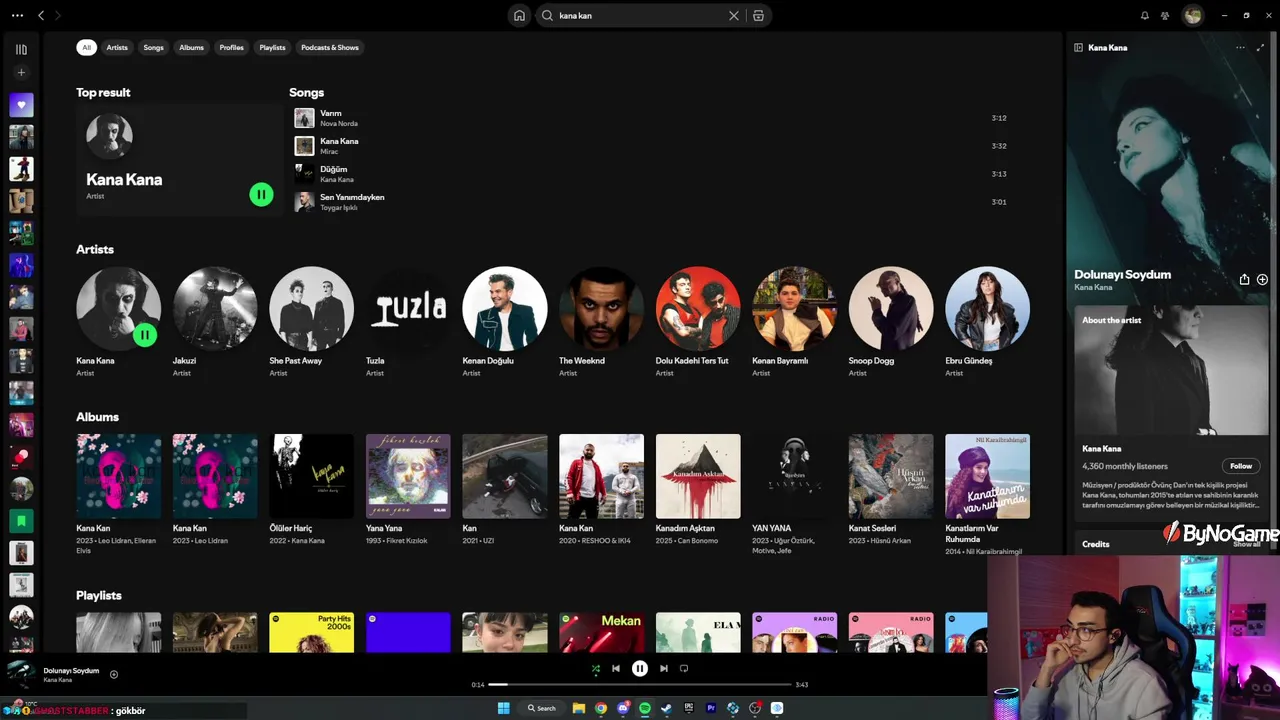This screenshot has height=720, width=1280.
Task: Go back using the left arrow
Action: 41,15
